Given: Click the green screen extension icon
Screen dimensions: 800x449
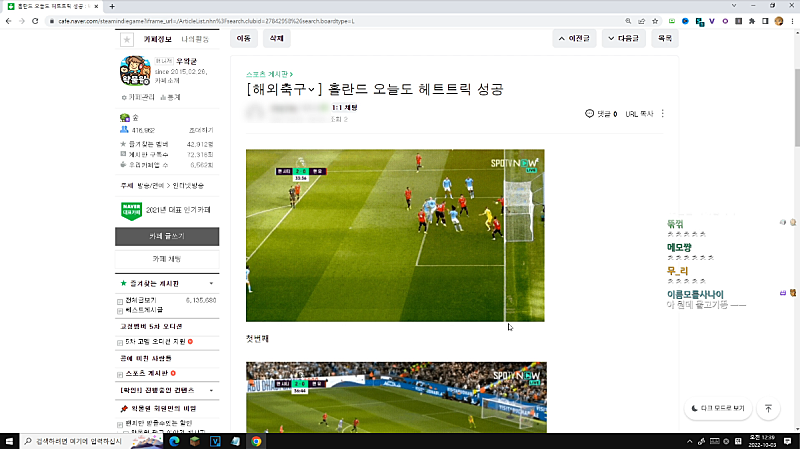Looking at the screenshot, I should (x=672, y=21).
